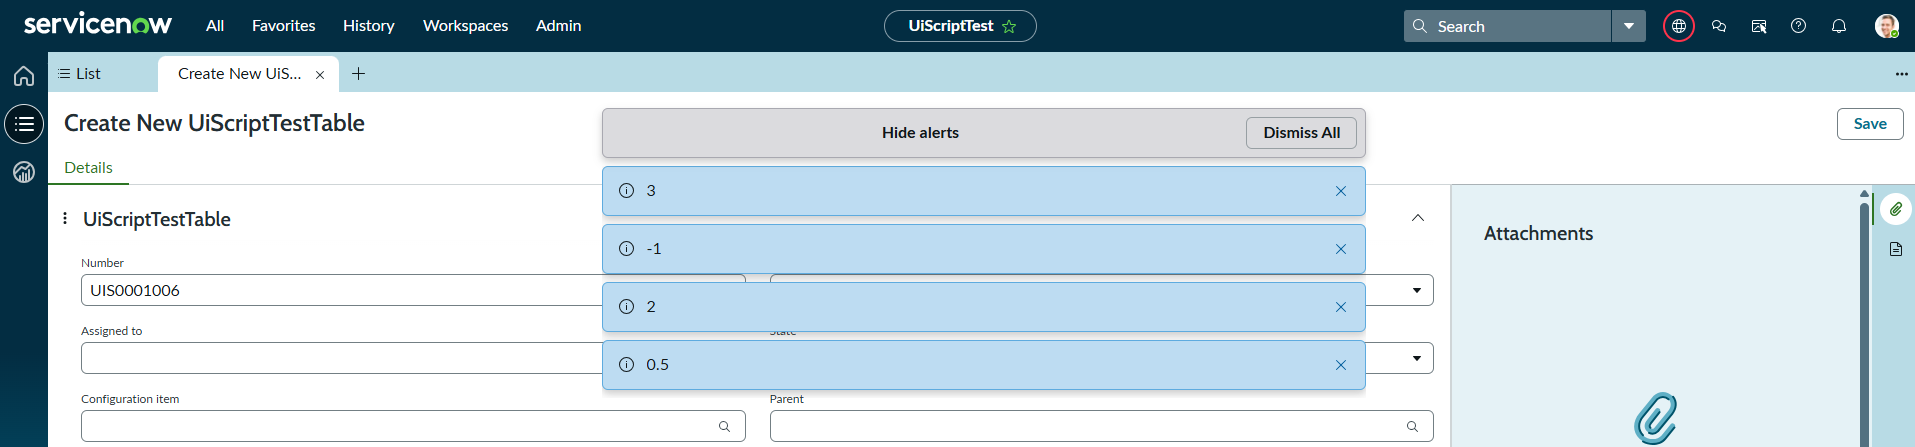
Task: Dismiss the alert showing 2
Action: 1341,307
